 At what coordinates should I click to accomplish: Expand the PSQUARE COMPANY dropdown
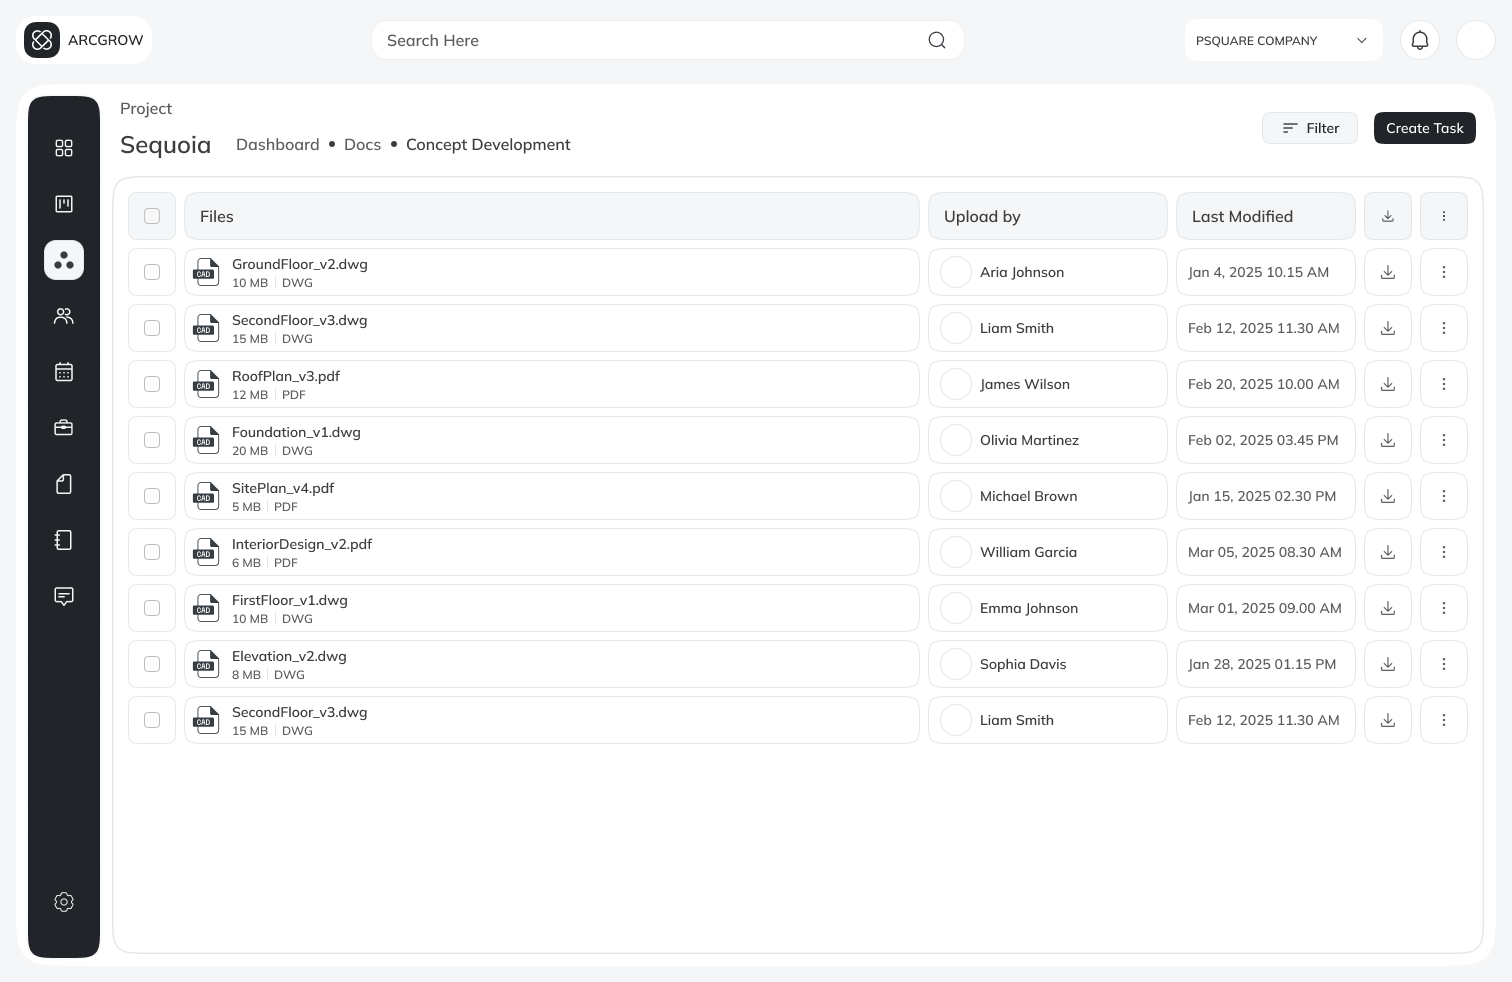pos(1282,41)
